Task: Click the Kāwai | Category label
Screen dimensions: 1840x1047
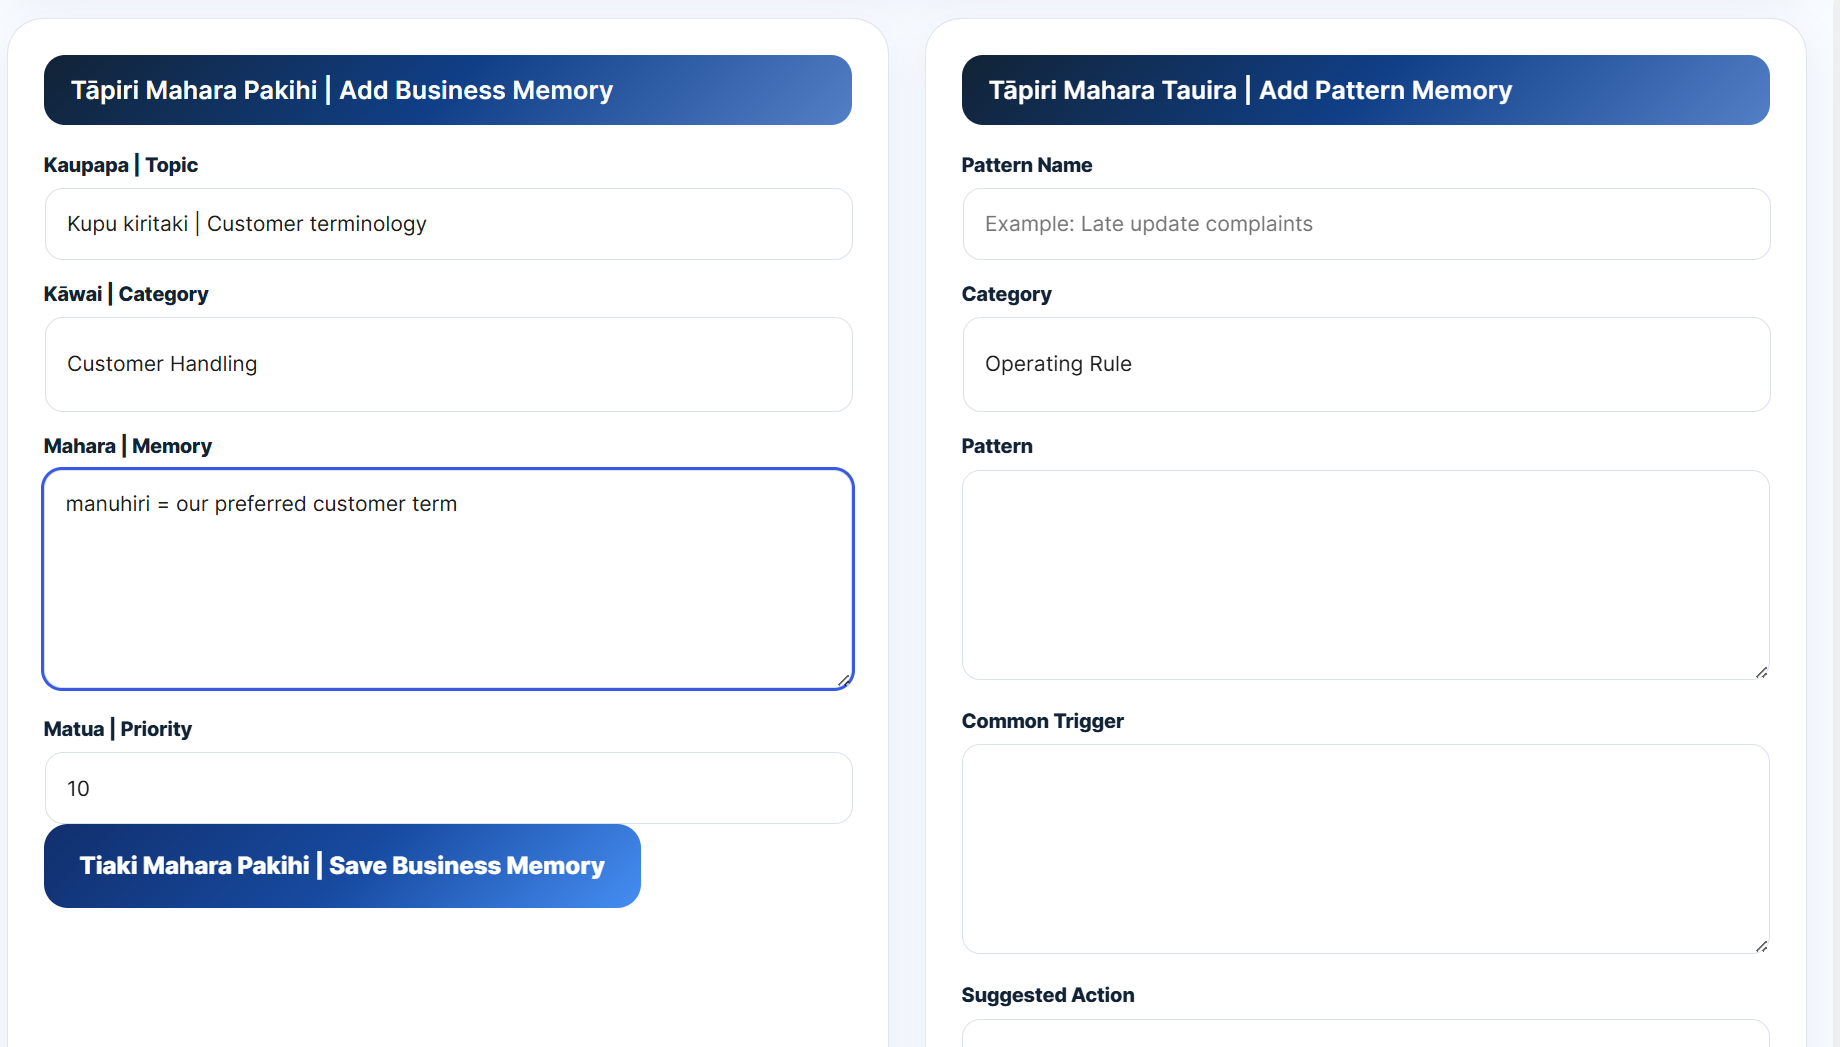Action: (x=126, y=294)
